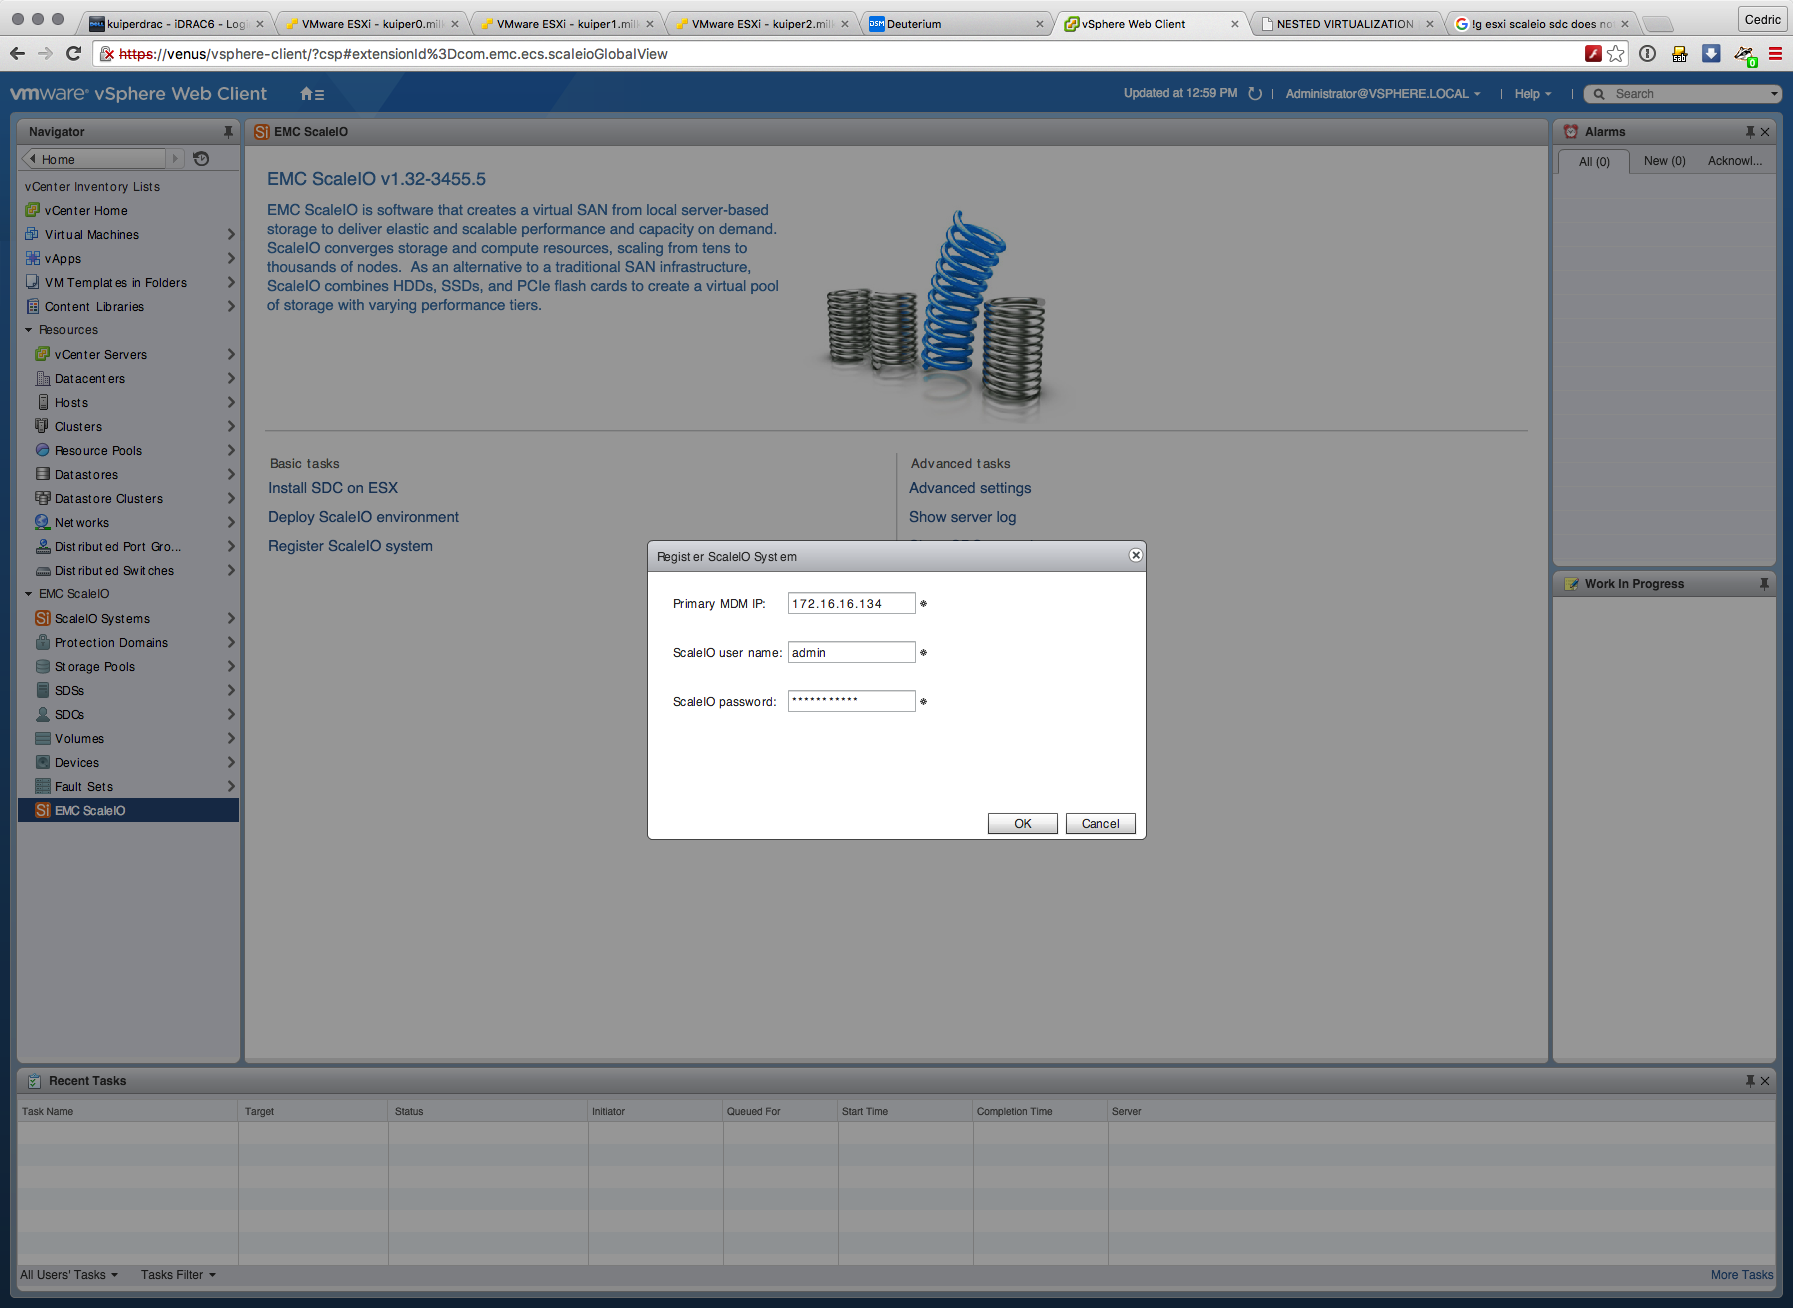Pin the Work In Progress panel

(x=1764, y=584)
